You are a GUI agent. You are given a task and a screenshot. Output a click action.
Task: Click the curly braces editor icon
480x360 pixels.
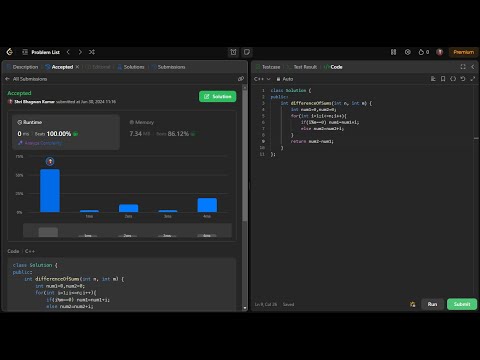tap(453, 79)
